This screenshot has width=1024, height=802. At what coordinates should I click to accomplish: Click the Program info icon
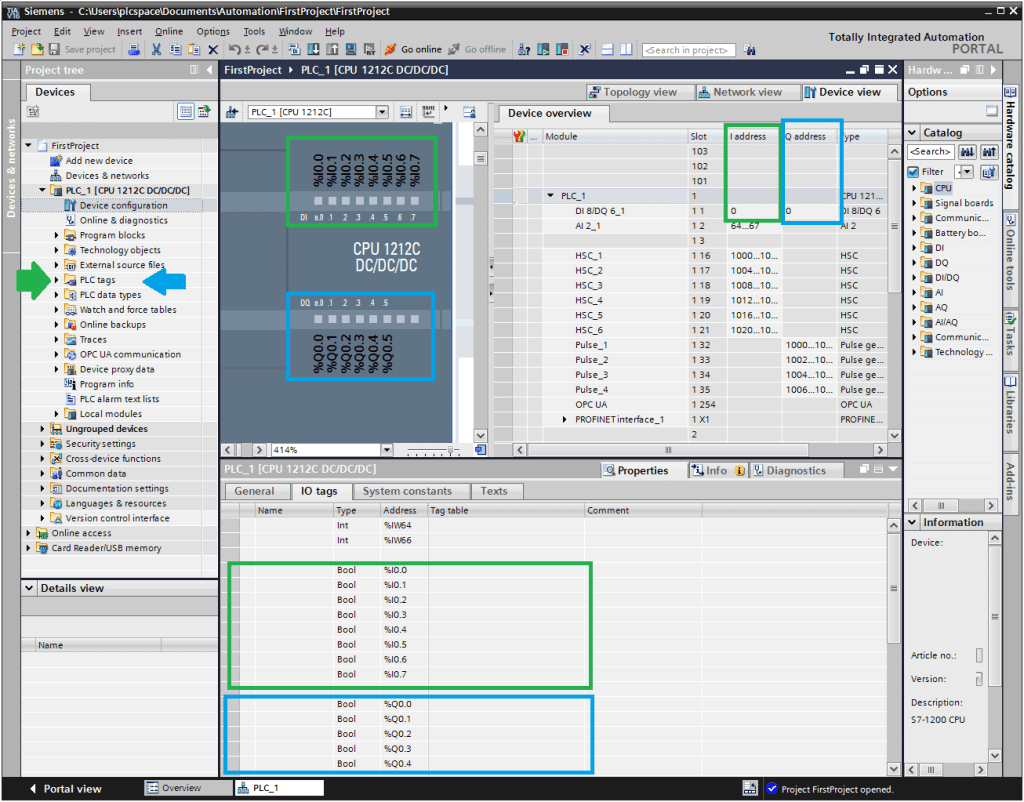coord(71,384)
